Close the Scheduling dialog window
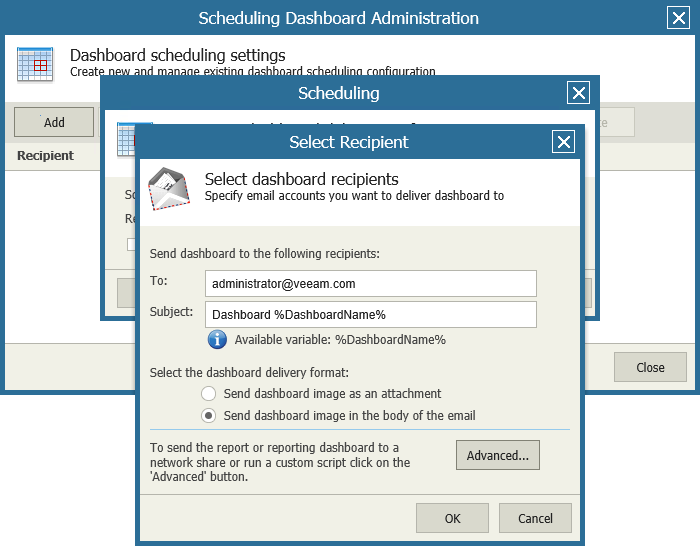This screenshot has height=546, width=700. point(578,93)
